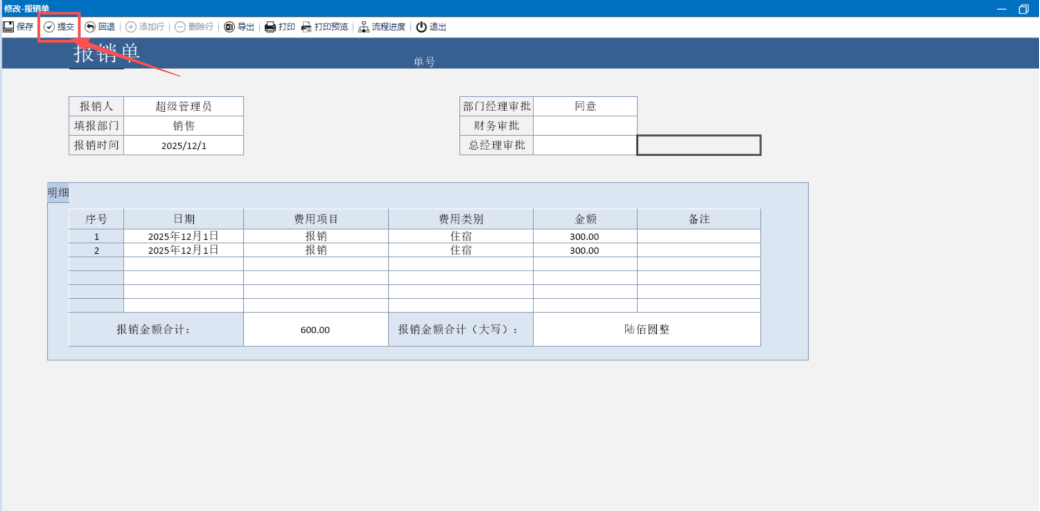The height and width of the screenshot is (511, 1040).
Task: Select the empty 财务审批 field
Action: tap(585, 126)
